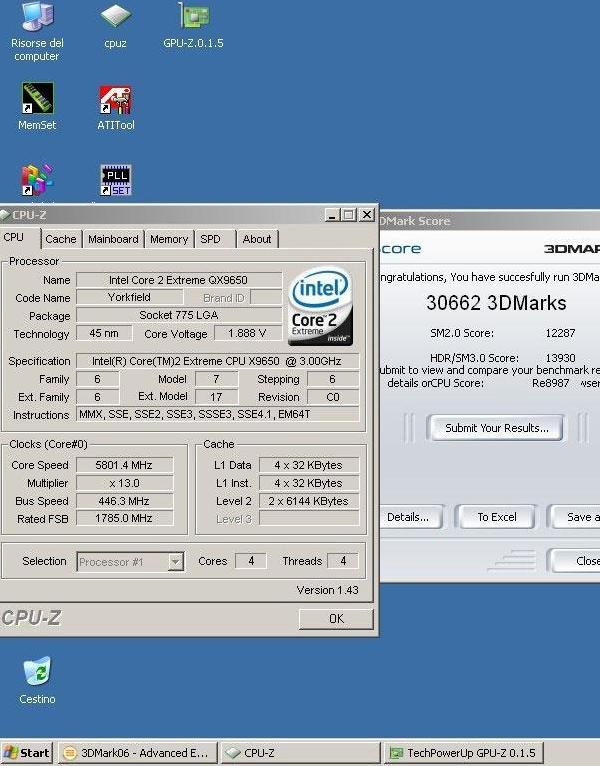Minimize the CPU-Z window
This screenshot has width=600, height=766.
[332, 214]
